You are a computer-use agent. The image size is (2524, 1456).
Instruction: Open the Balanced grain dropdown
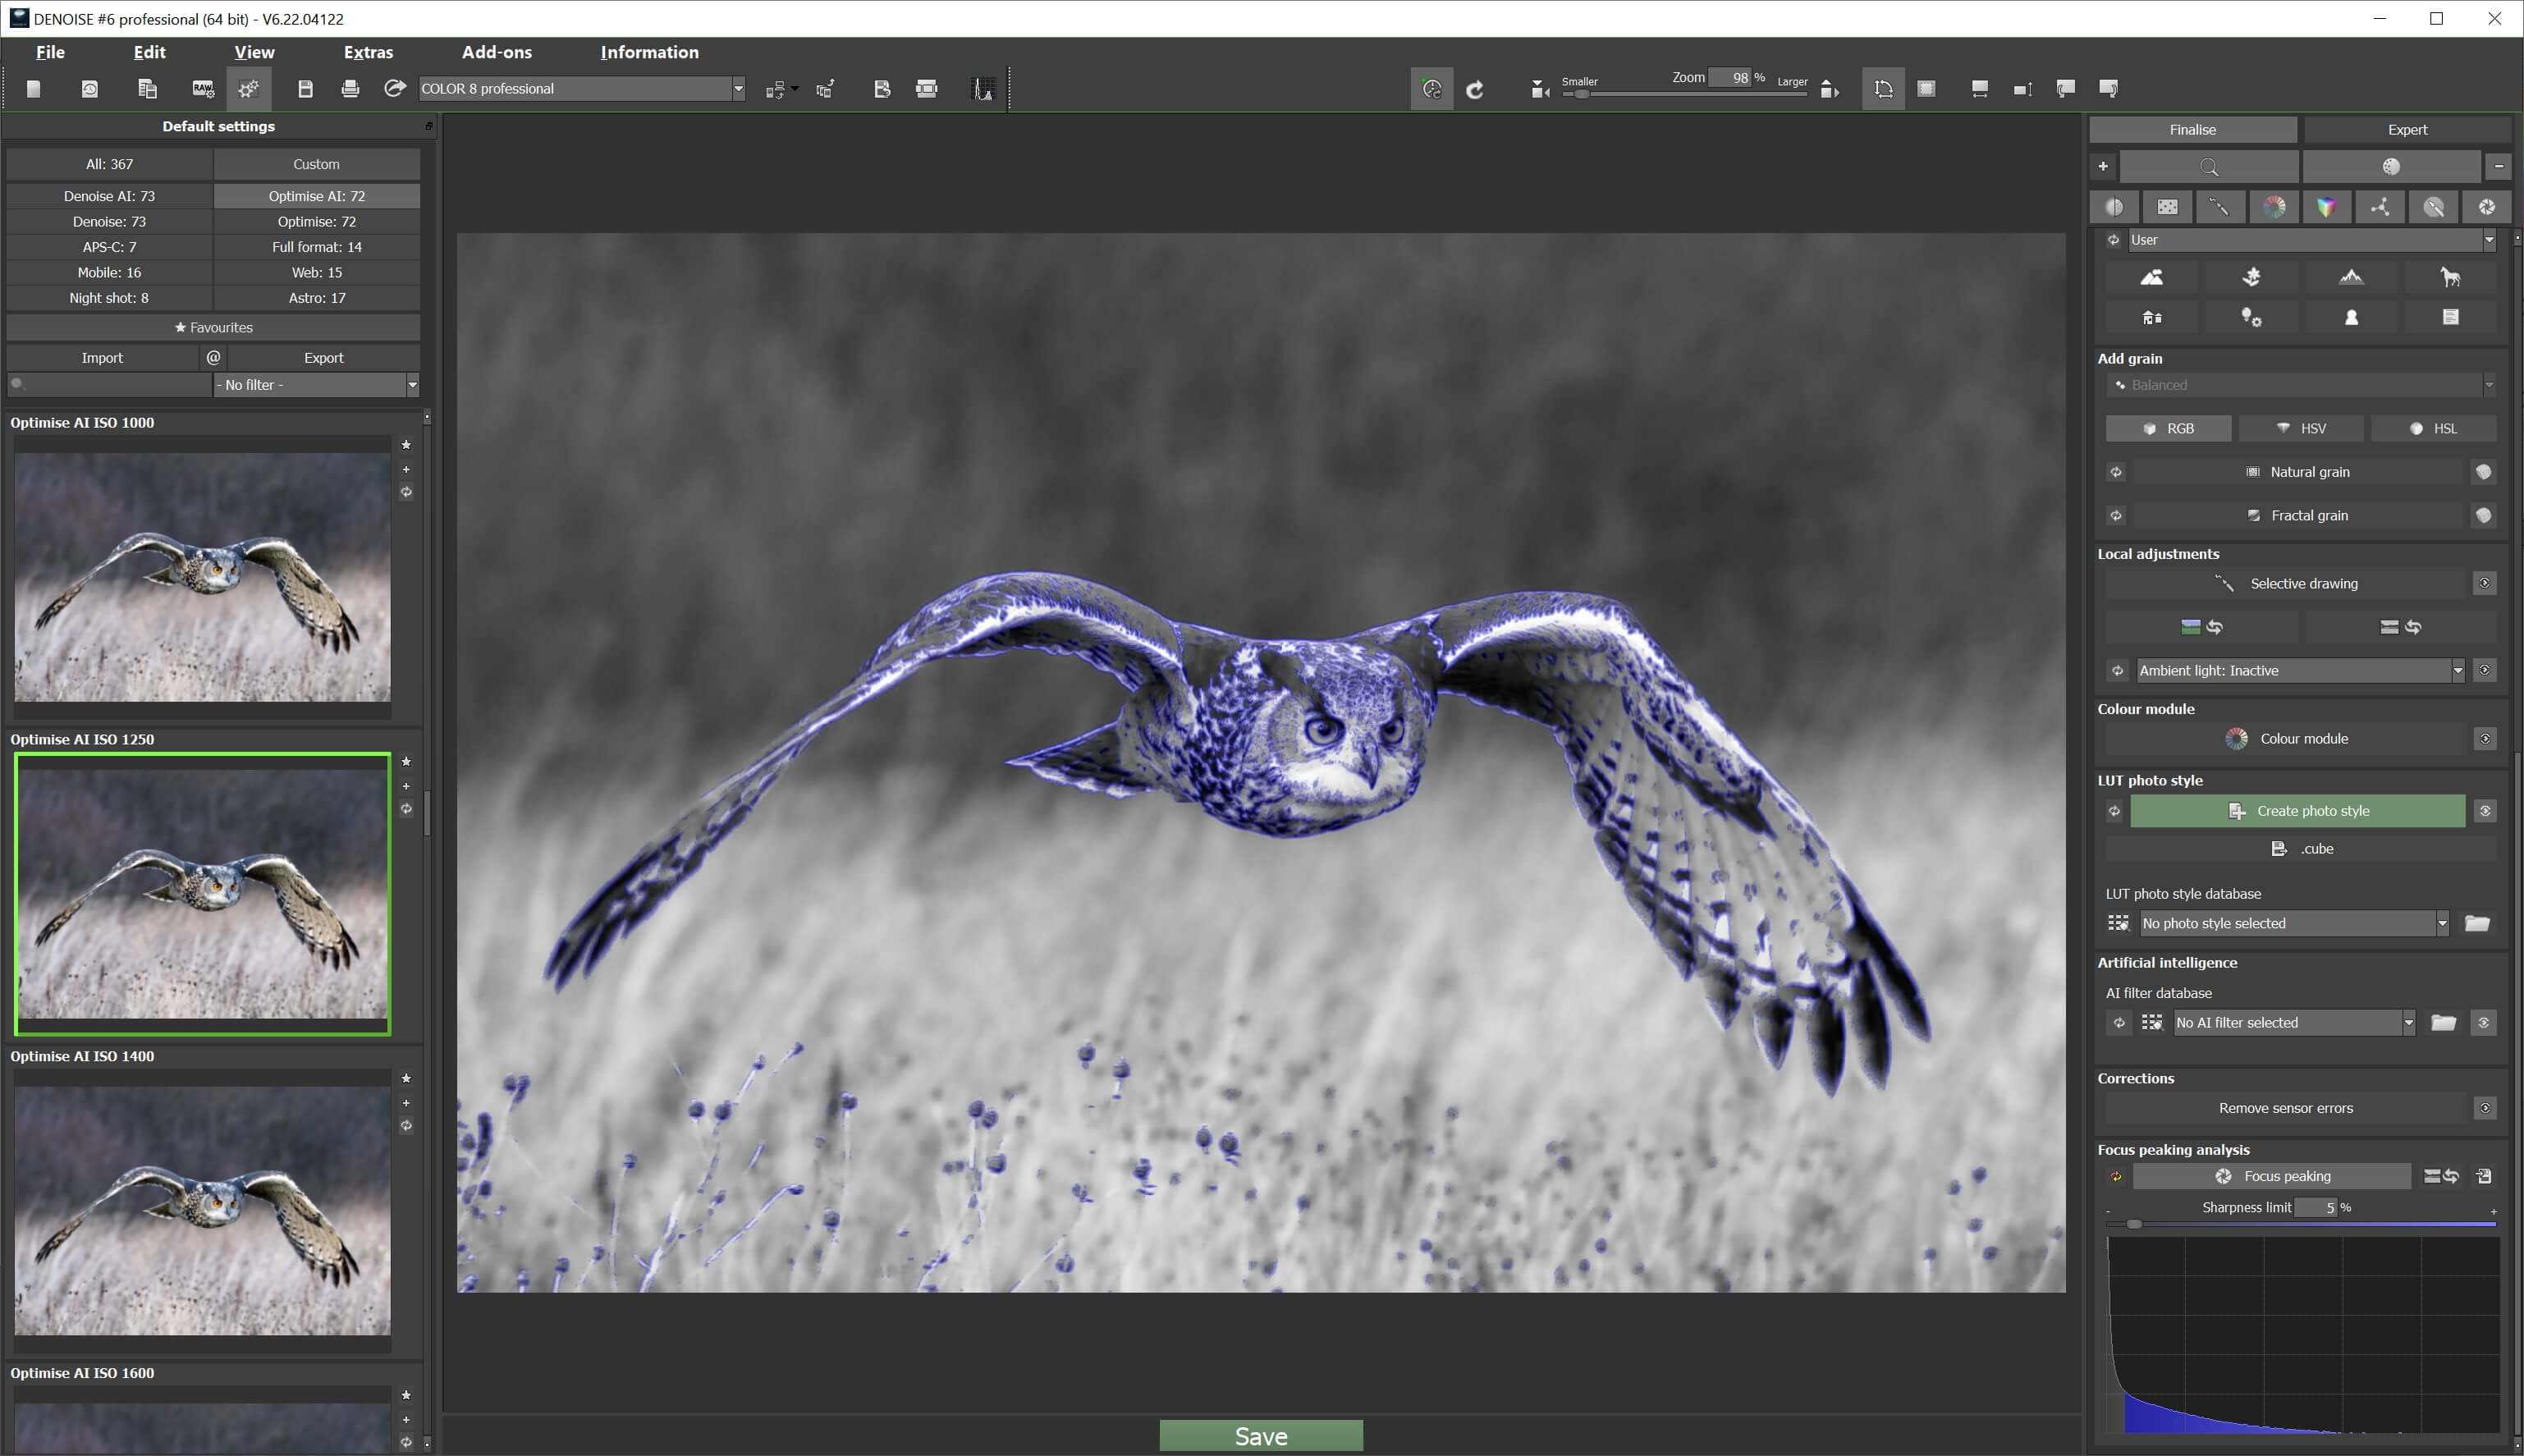[2300, 385]
